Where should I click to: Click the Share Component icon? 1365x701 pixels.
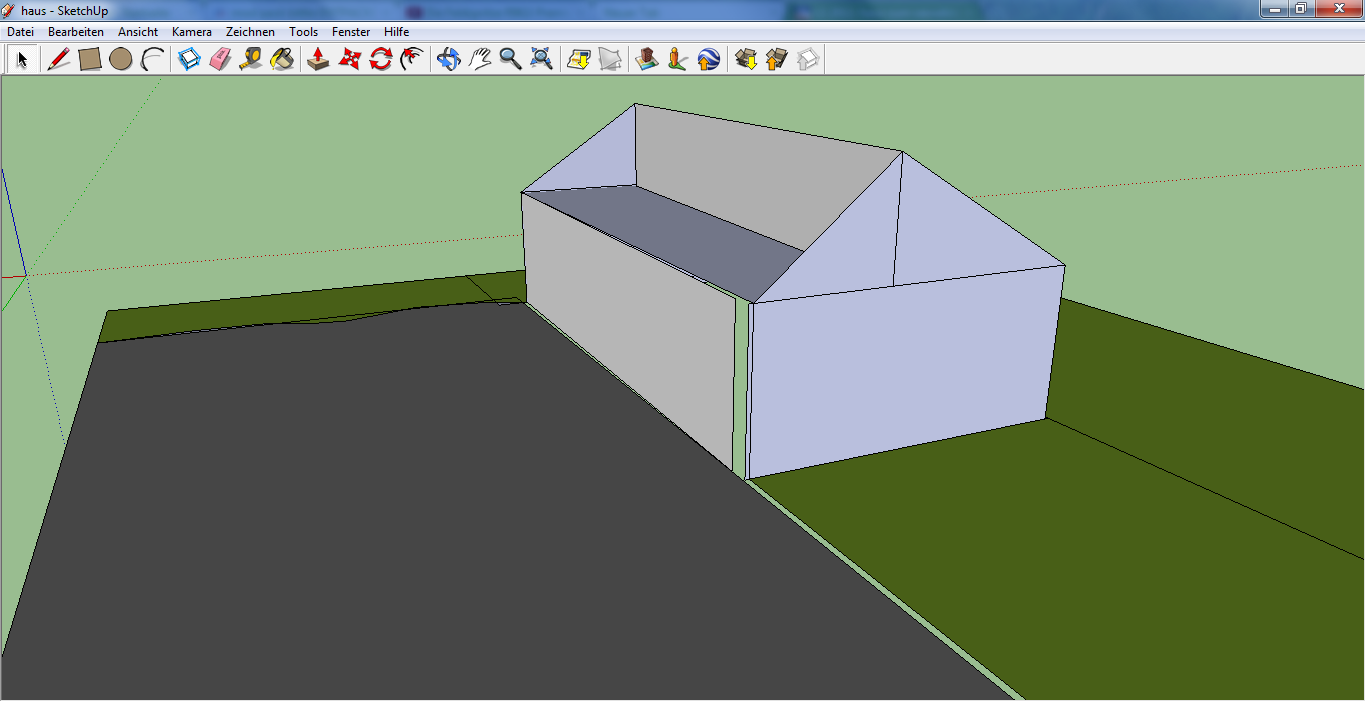tap(808, 59)
